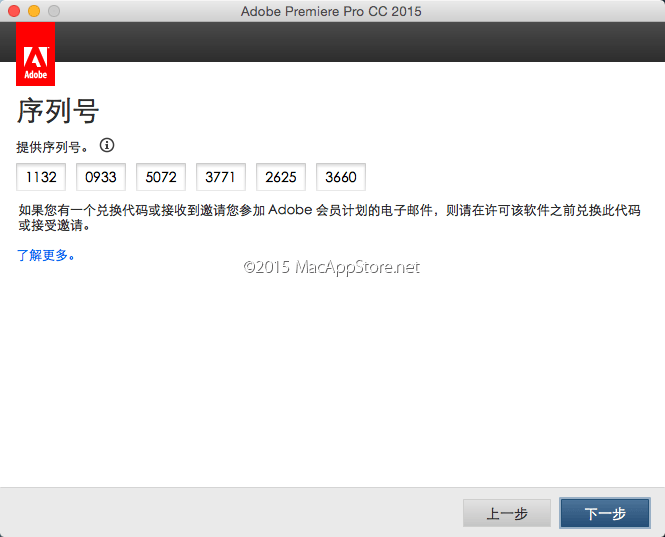Proceed with the 下一步 button
This screenshot has height=537, width=665.
click(x=605, y=513)
